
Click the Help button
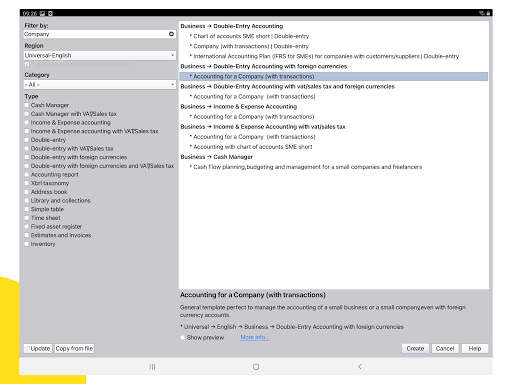click(475, 349)
